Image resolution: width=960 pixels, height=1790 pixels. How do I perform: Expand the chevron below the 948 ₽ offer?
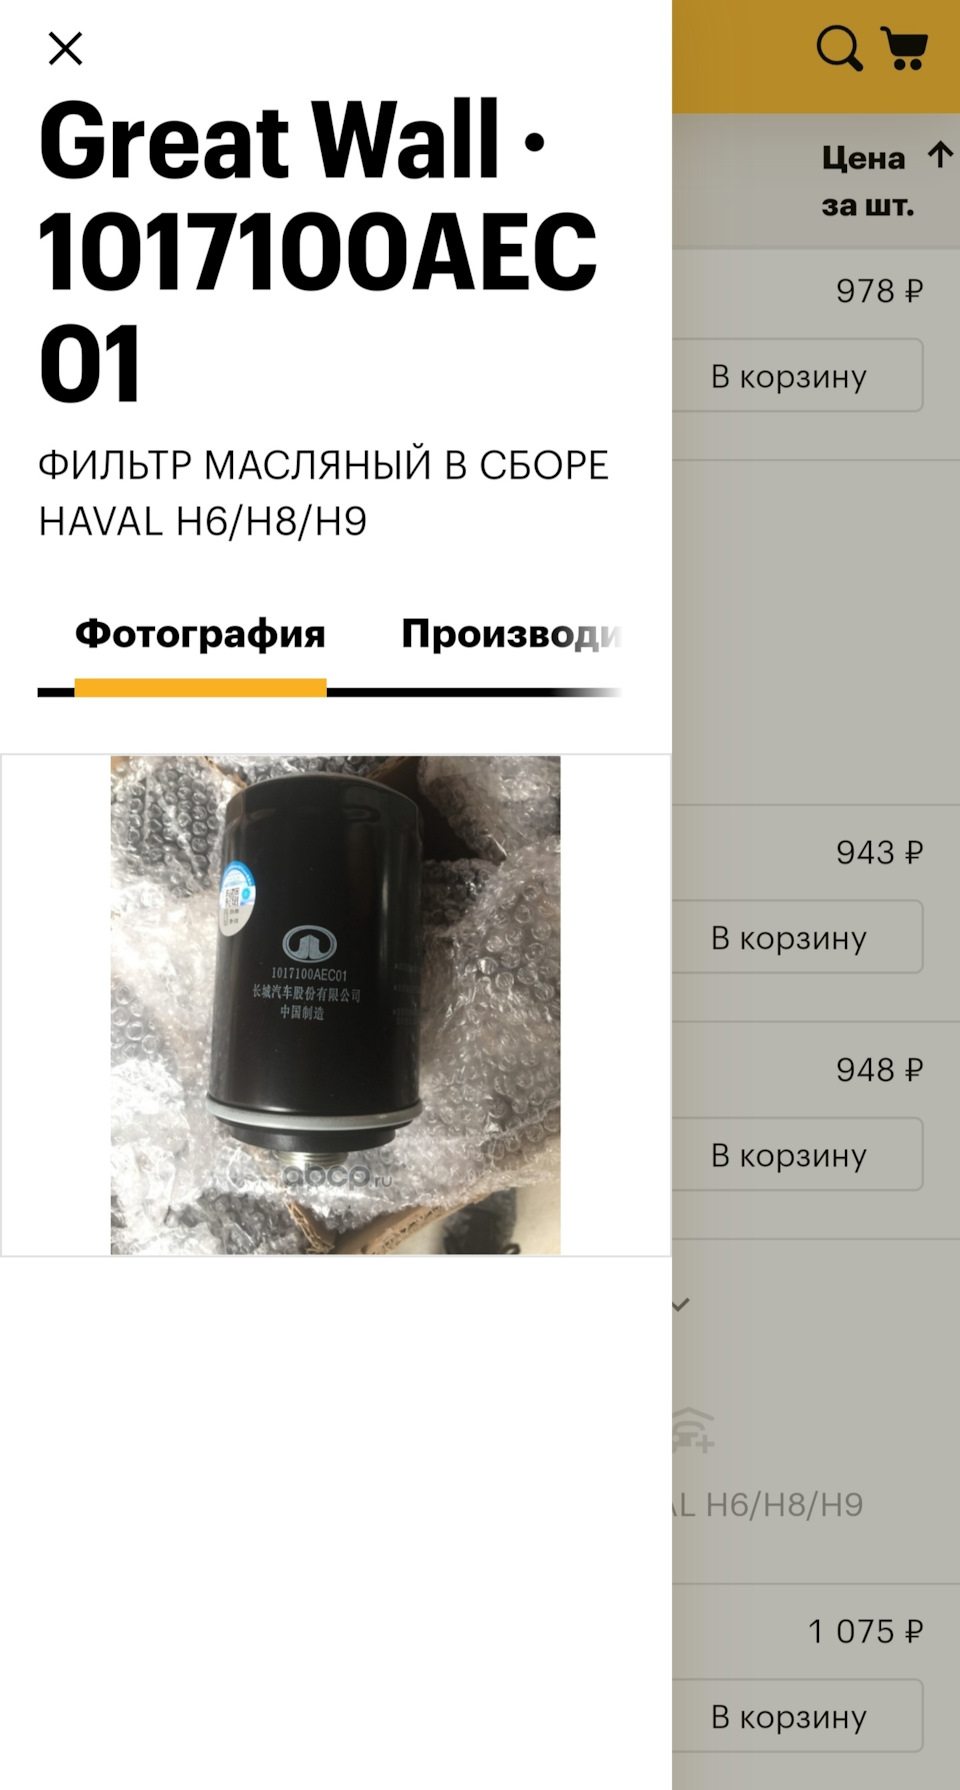click(681, 1304)
